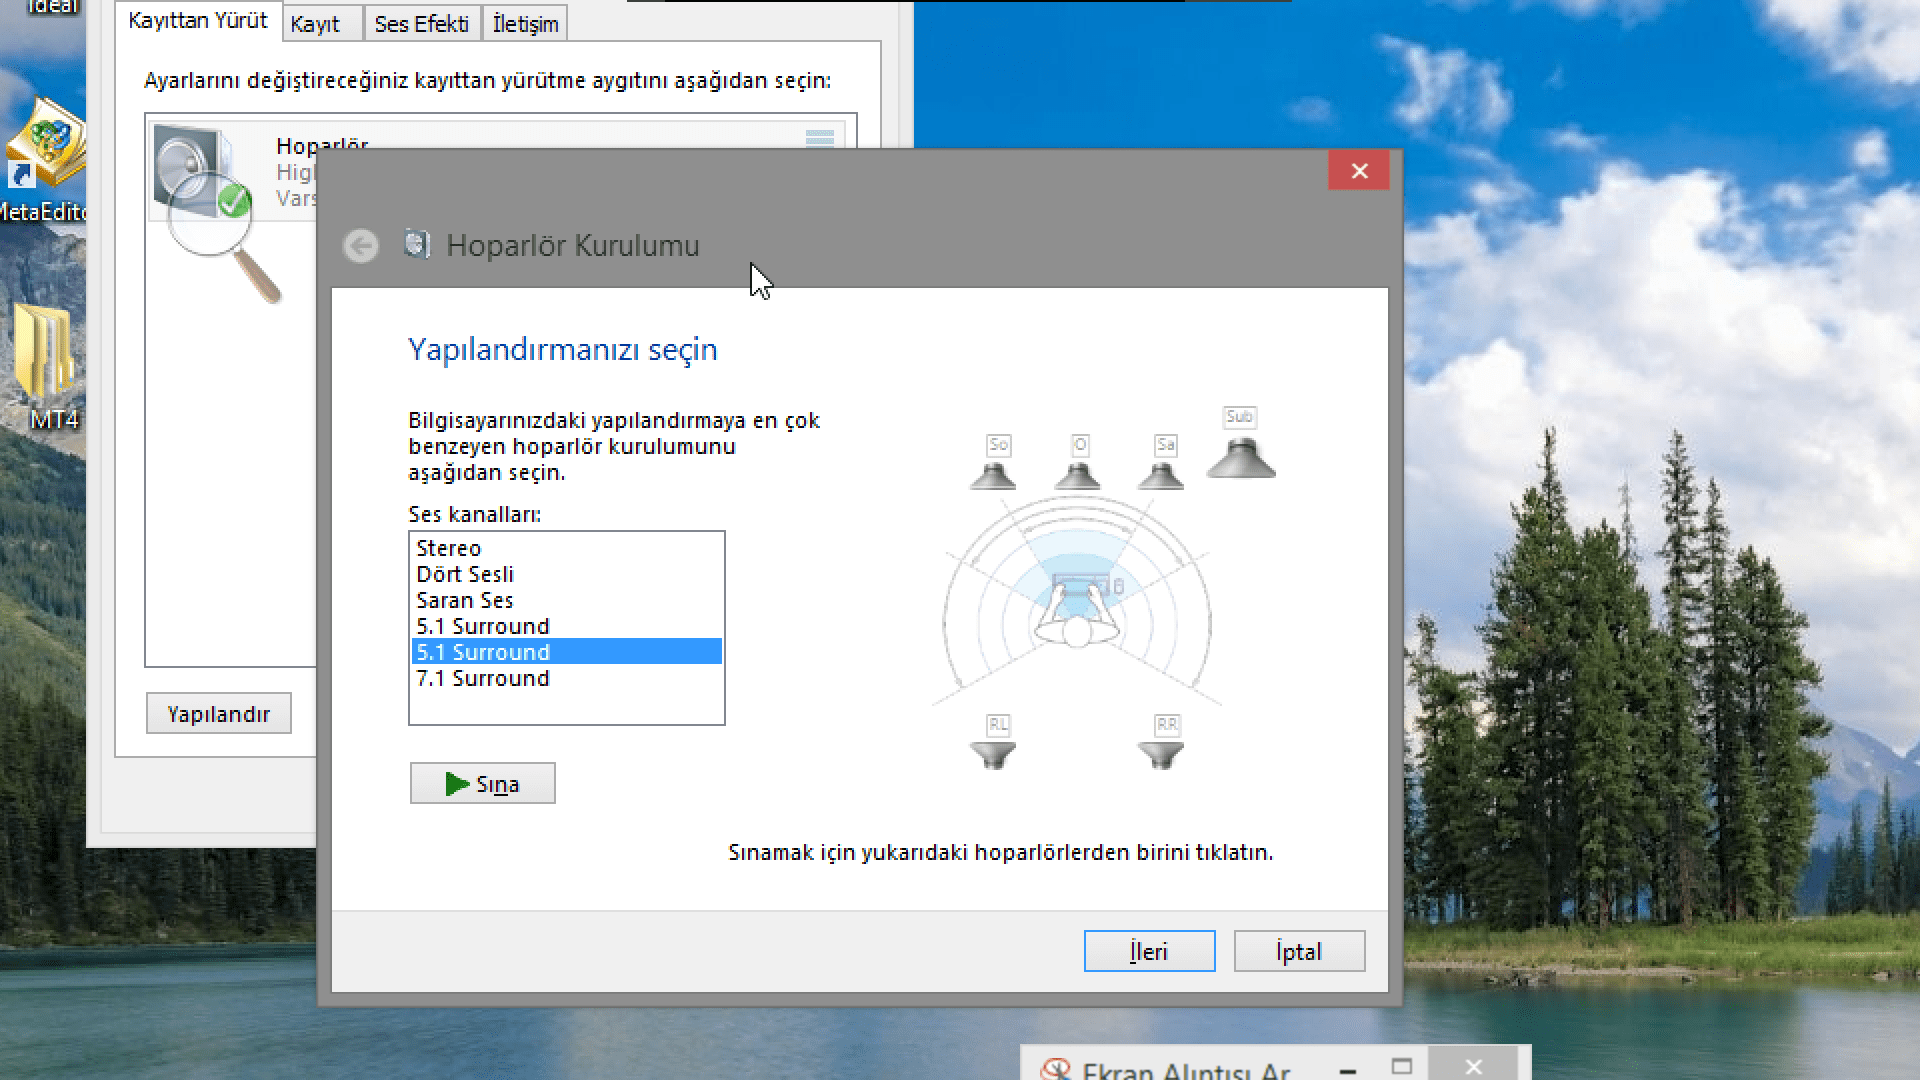Click the rear-right RR speaker icon

click(x=1161, y=754)
